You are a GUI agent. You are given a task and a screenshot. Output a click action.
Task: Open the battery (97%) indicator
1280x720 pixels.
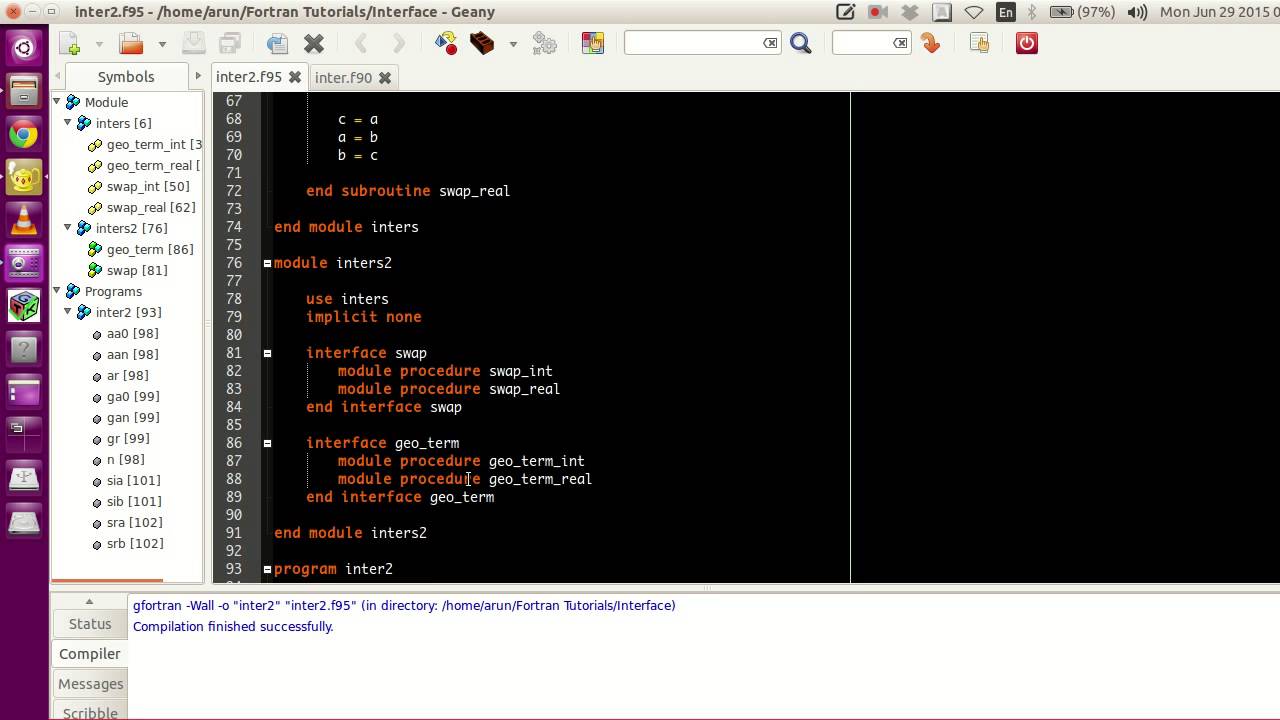(x=1084, y=12)
